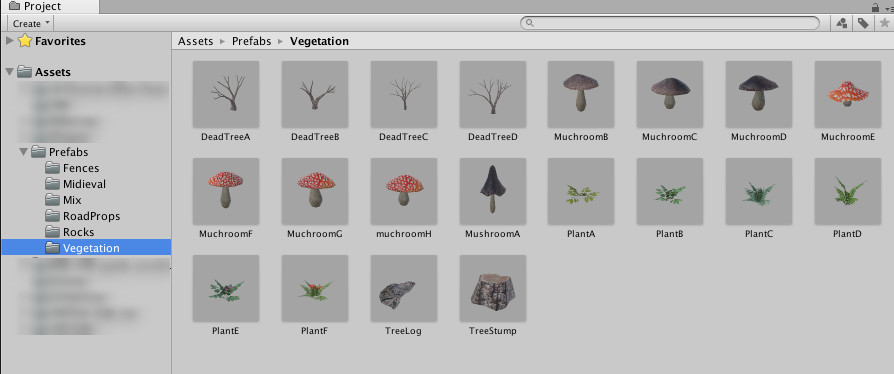The image size is (894, 374).
Task: Collapse the Assets tree root
Action: (x=9, y=72)
